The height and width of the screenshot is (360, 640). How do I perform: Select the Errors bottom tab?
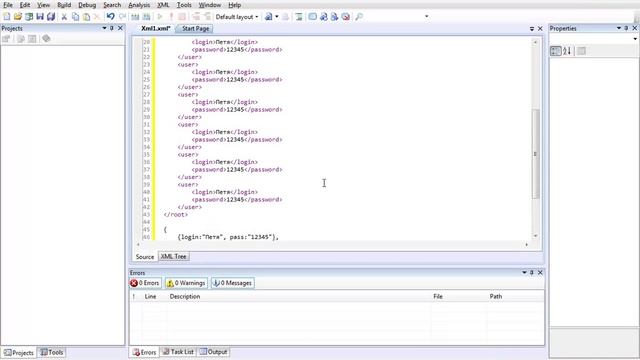[144, 352]
